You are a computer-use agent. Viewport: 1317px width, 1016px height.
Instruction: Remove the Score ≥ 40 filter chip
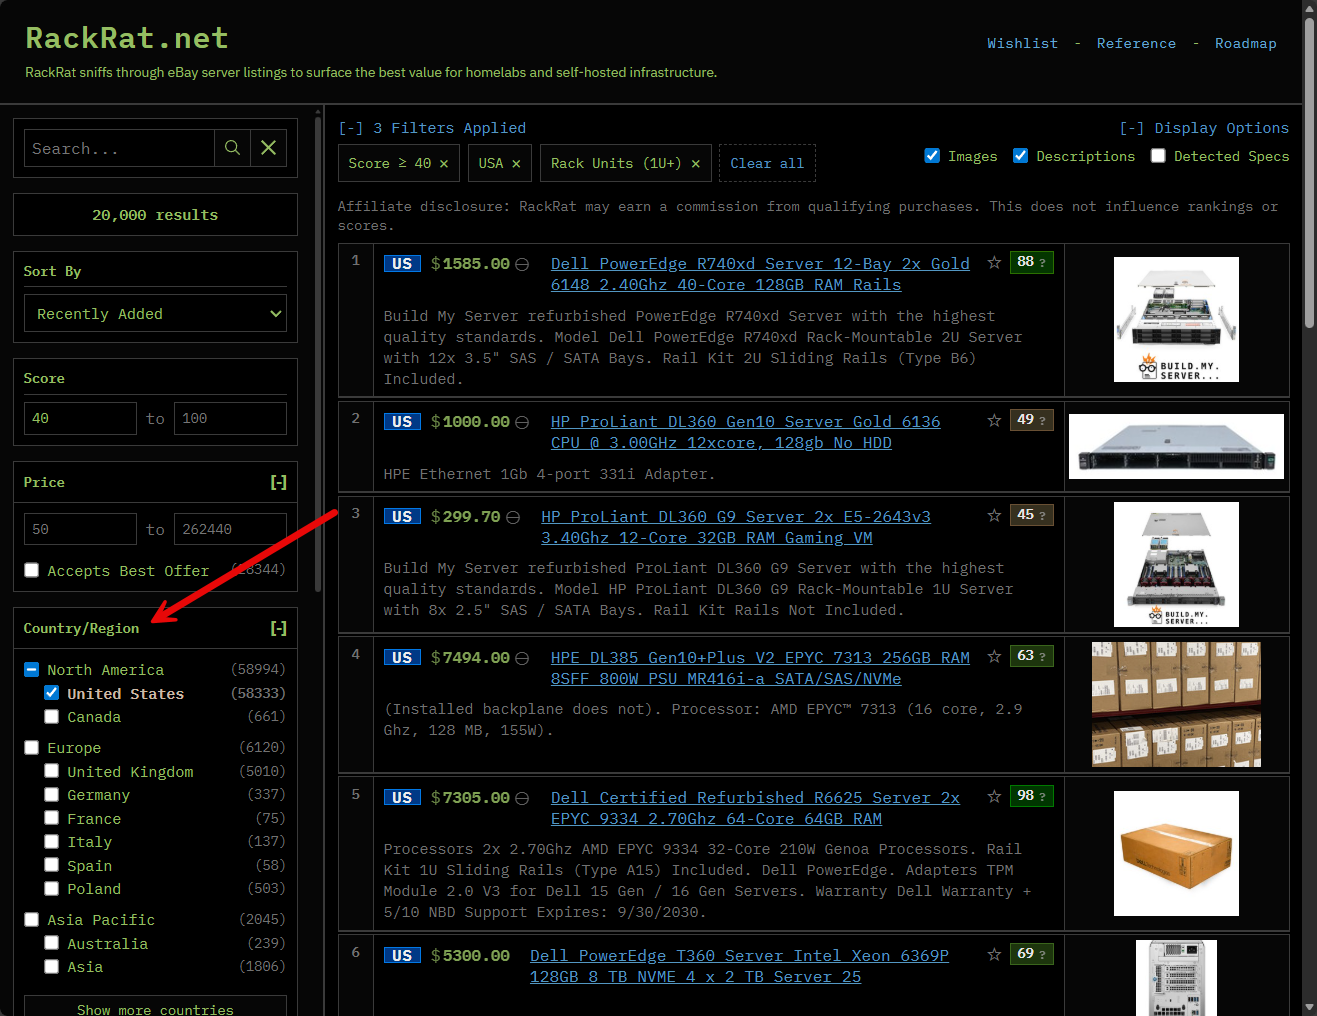tap(444, 163)
